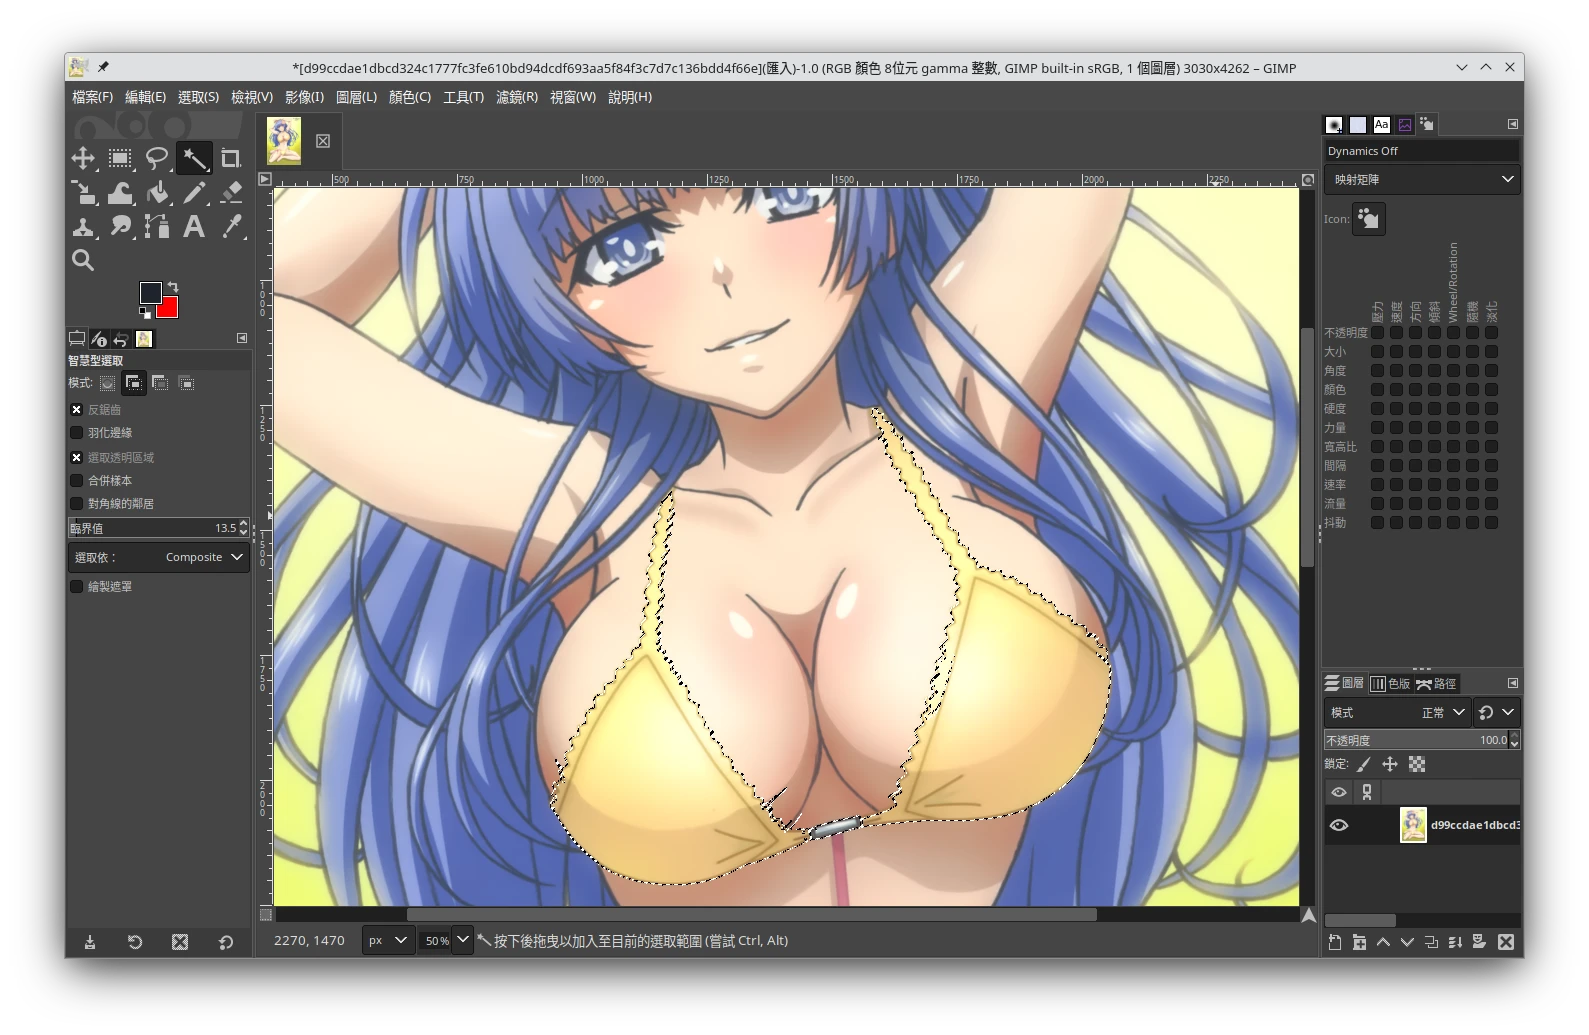
Task: Delete the layer button
Action: pos(1506,942)
